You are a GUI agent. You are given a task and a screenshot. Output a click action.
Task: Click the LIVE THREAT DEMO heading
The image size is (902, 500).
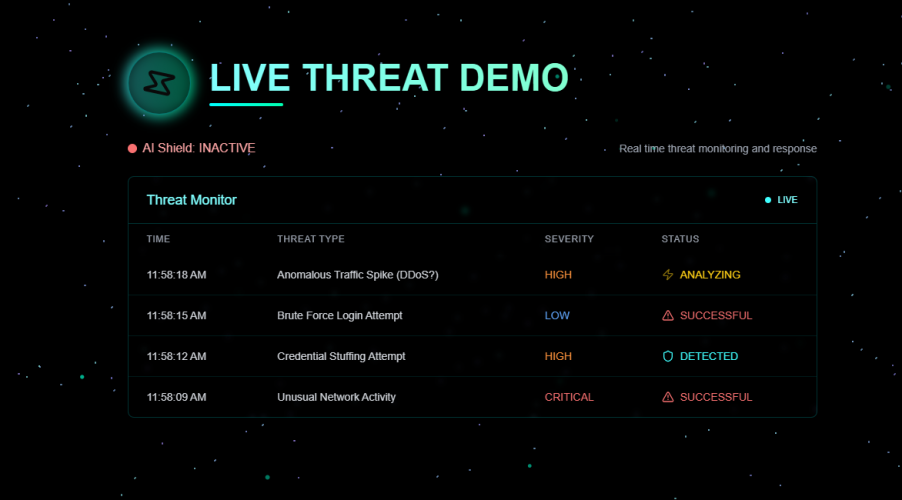(x=389, y=78)
